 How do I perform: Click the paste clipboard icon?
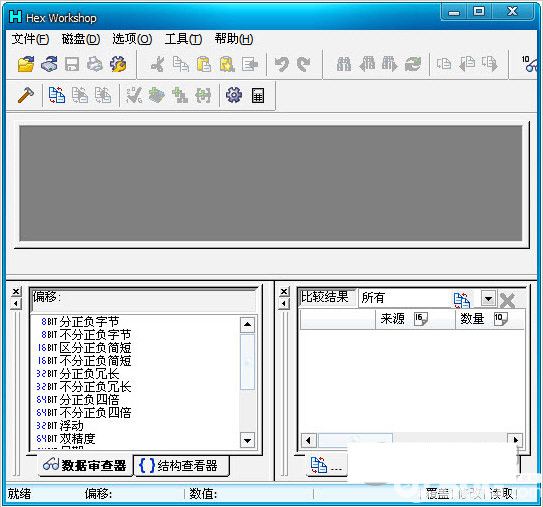(204, 64)
